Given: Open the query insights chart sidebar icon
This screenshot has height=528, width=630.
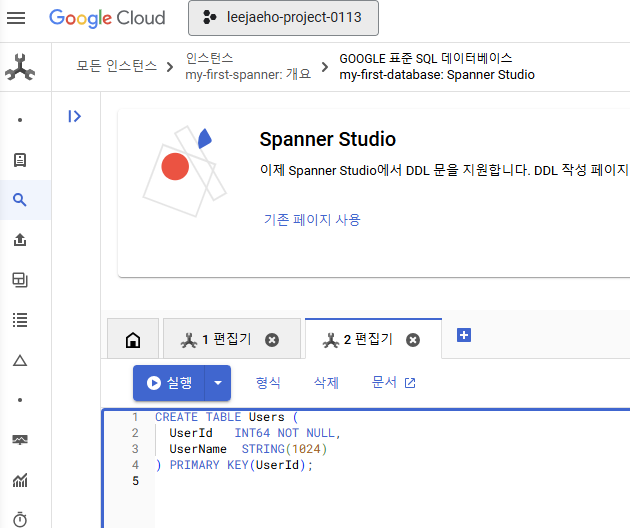Looking at the screenshot, I should click(x=20, y=480).
